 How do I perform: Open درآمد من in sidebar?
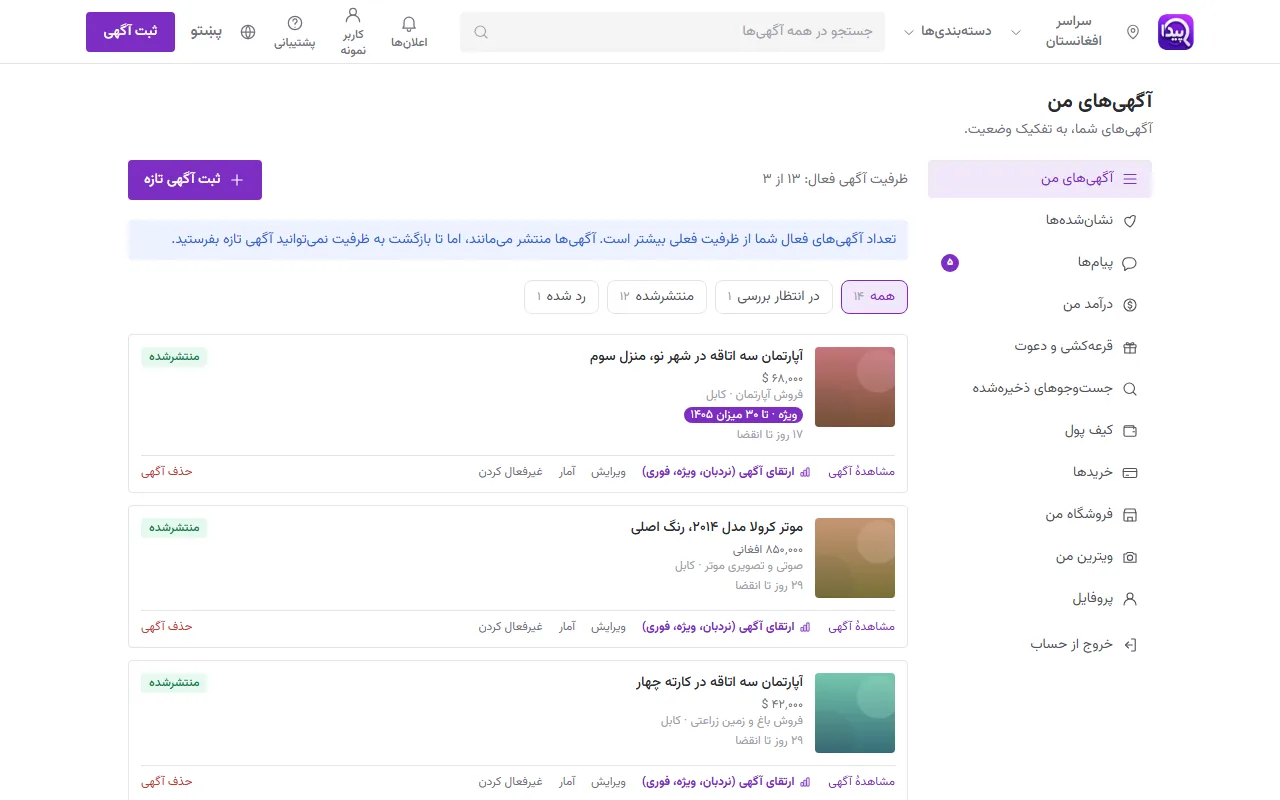click(x=1040, y=304)
